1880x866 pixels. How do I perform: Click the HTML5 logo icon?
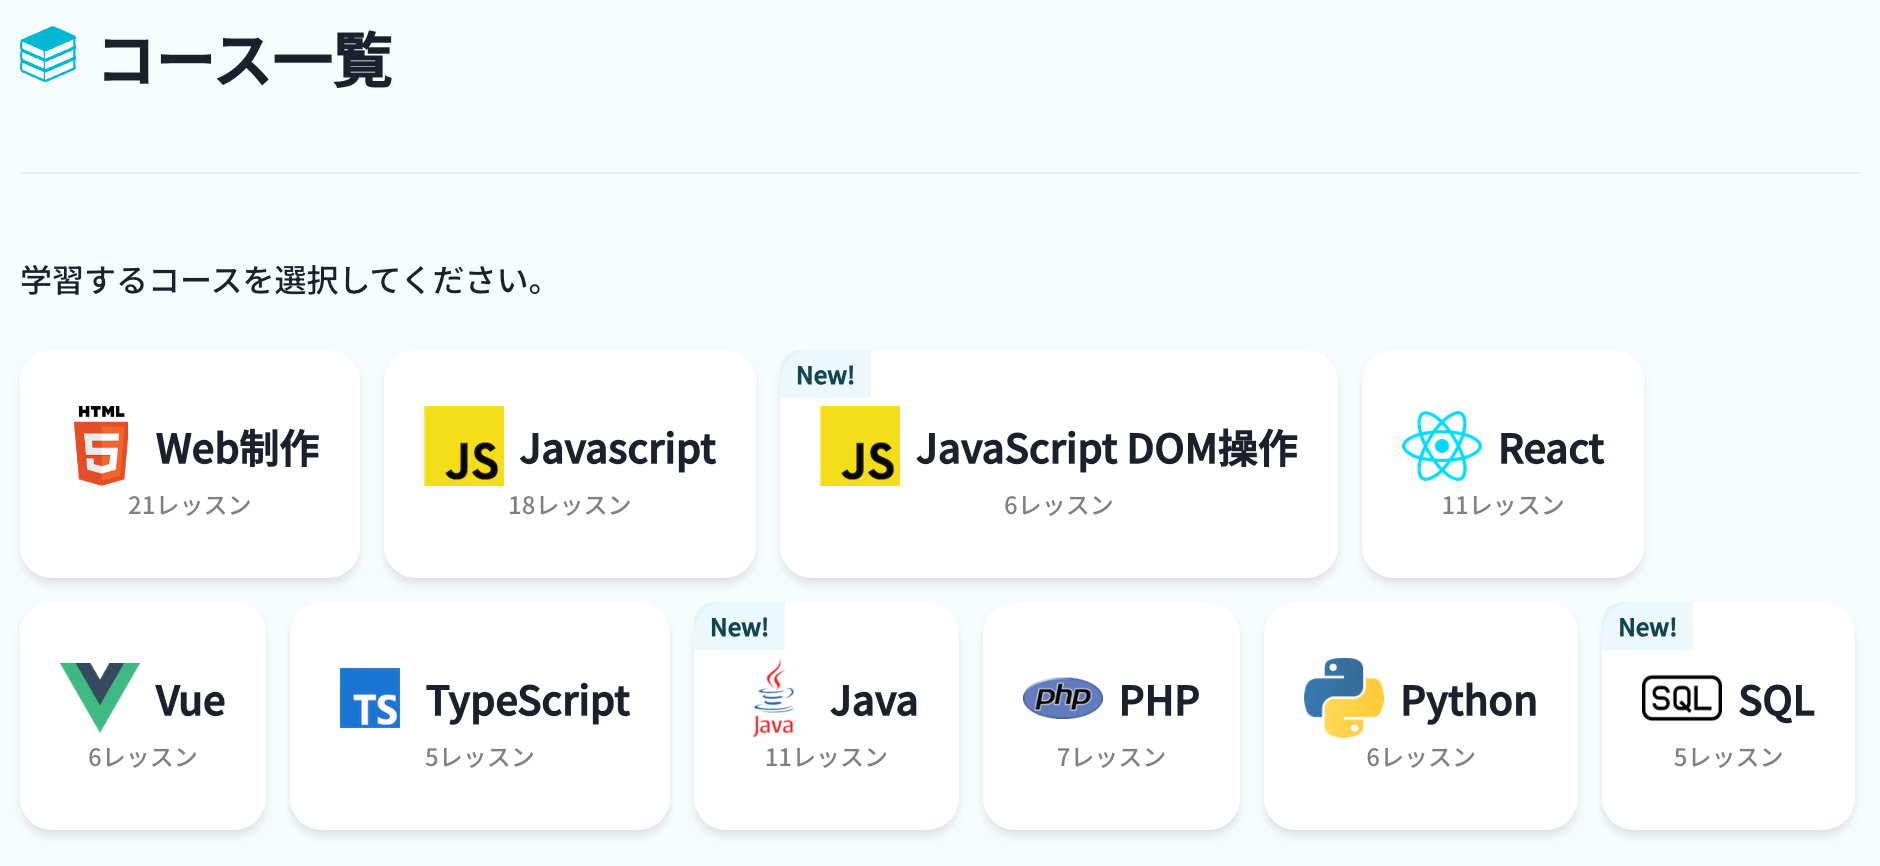101,446
